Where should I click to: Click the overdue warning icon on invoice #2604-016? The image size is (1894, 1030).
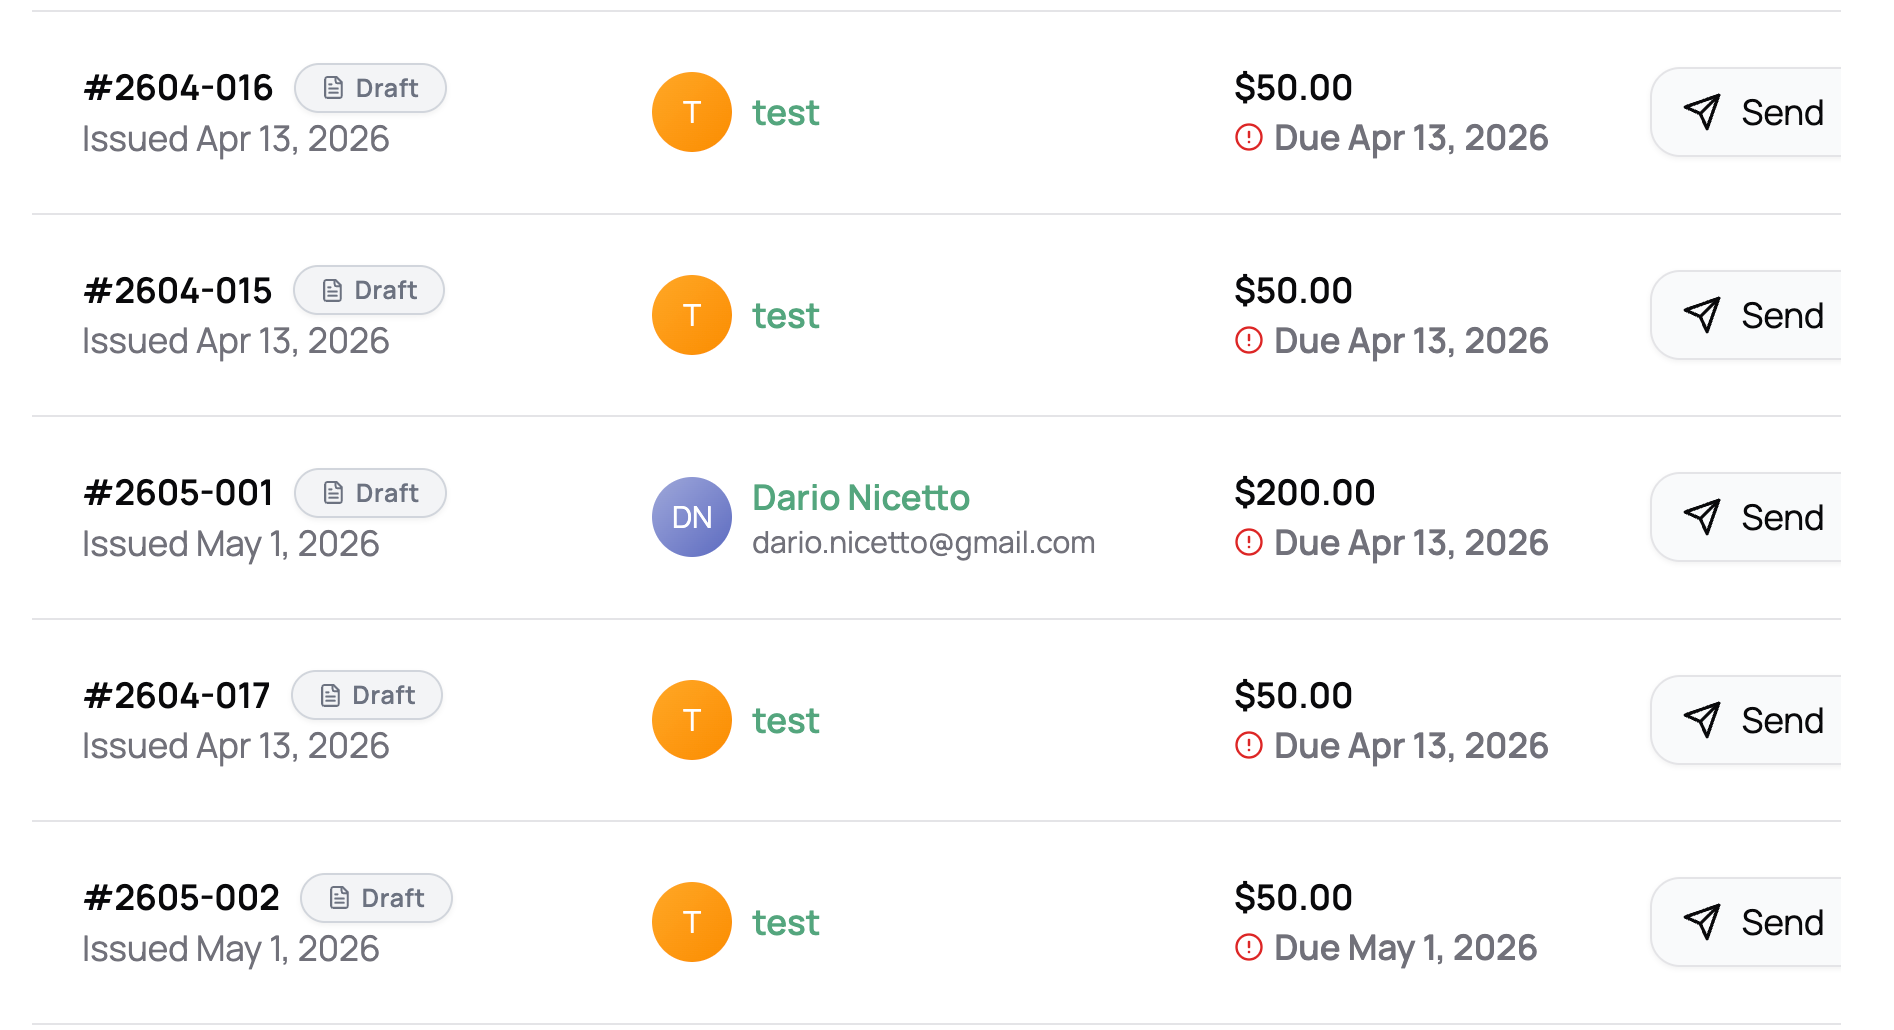[x=1249, y=137]
